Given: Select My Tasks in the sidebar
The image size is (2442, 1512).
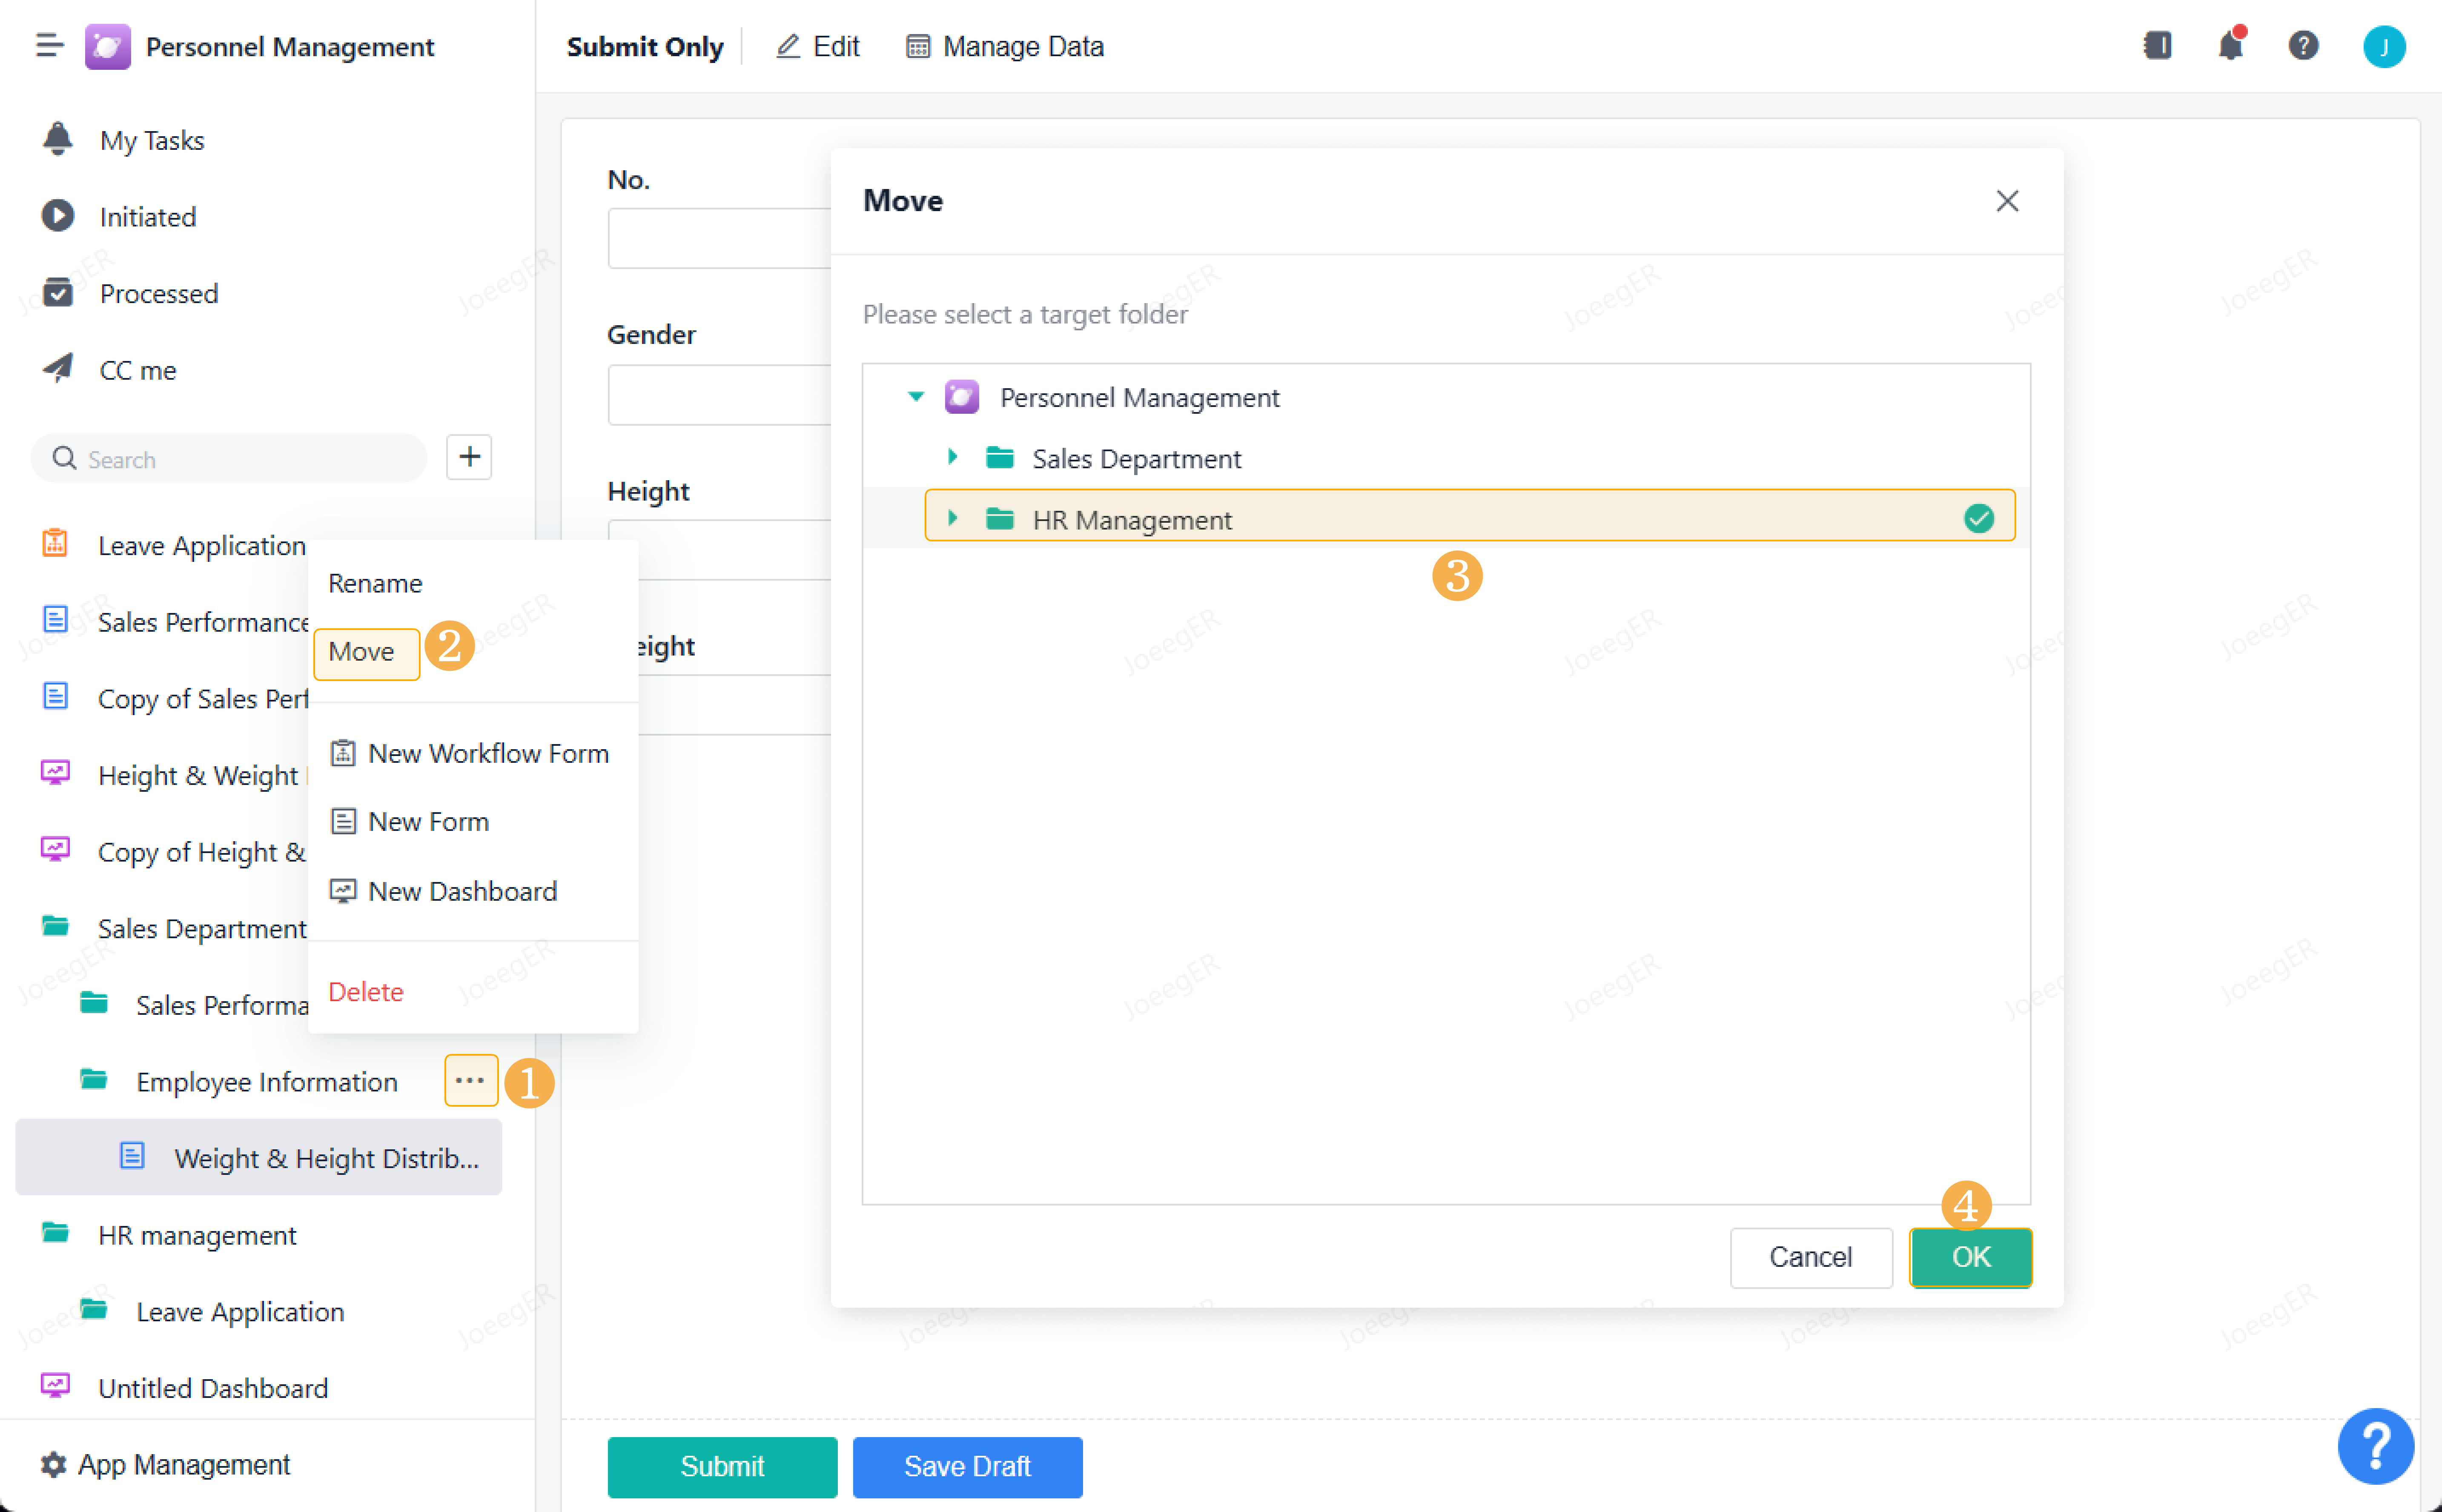Looking at the screenshot, I should (x=151, y=140).
